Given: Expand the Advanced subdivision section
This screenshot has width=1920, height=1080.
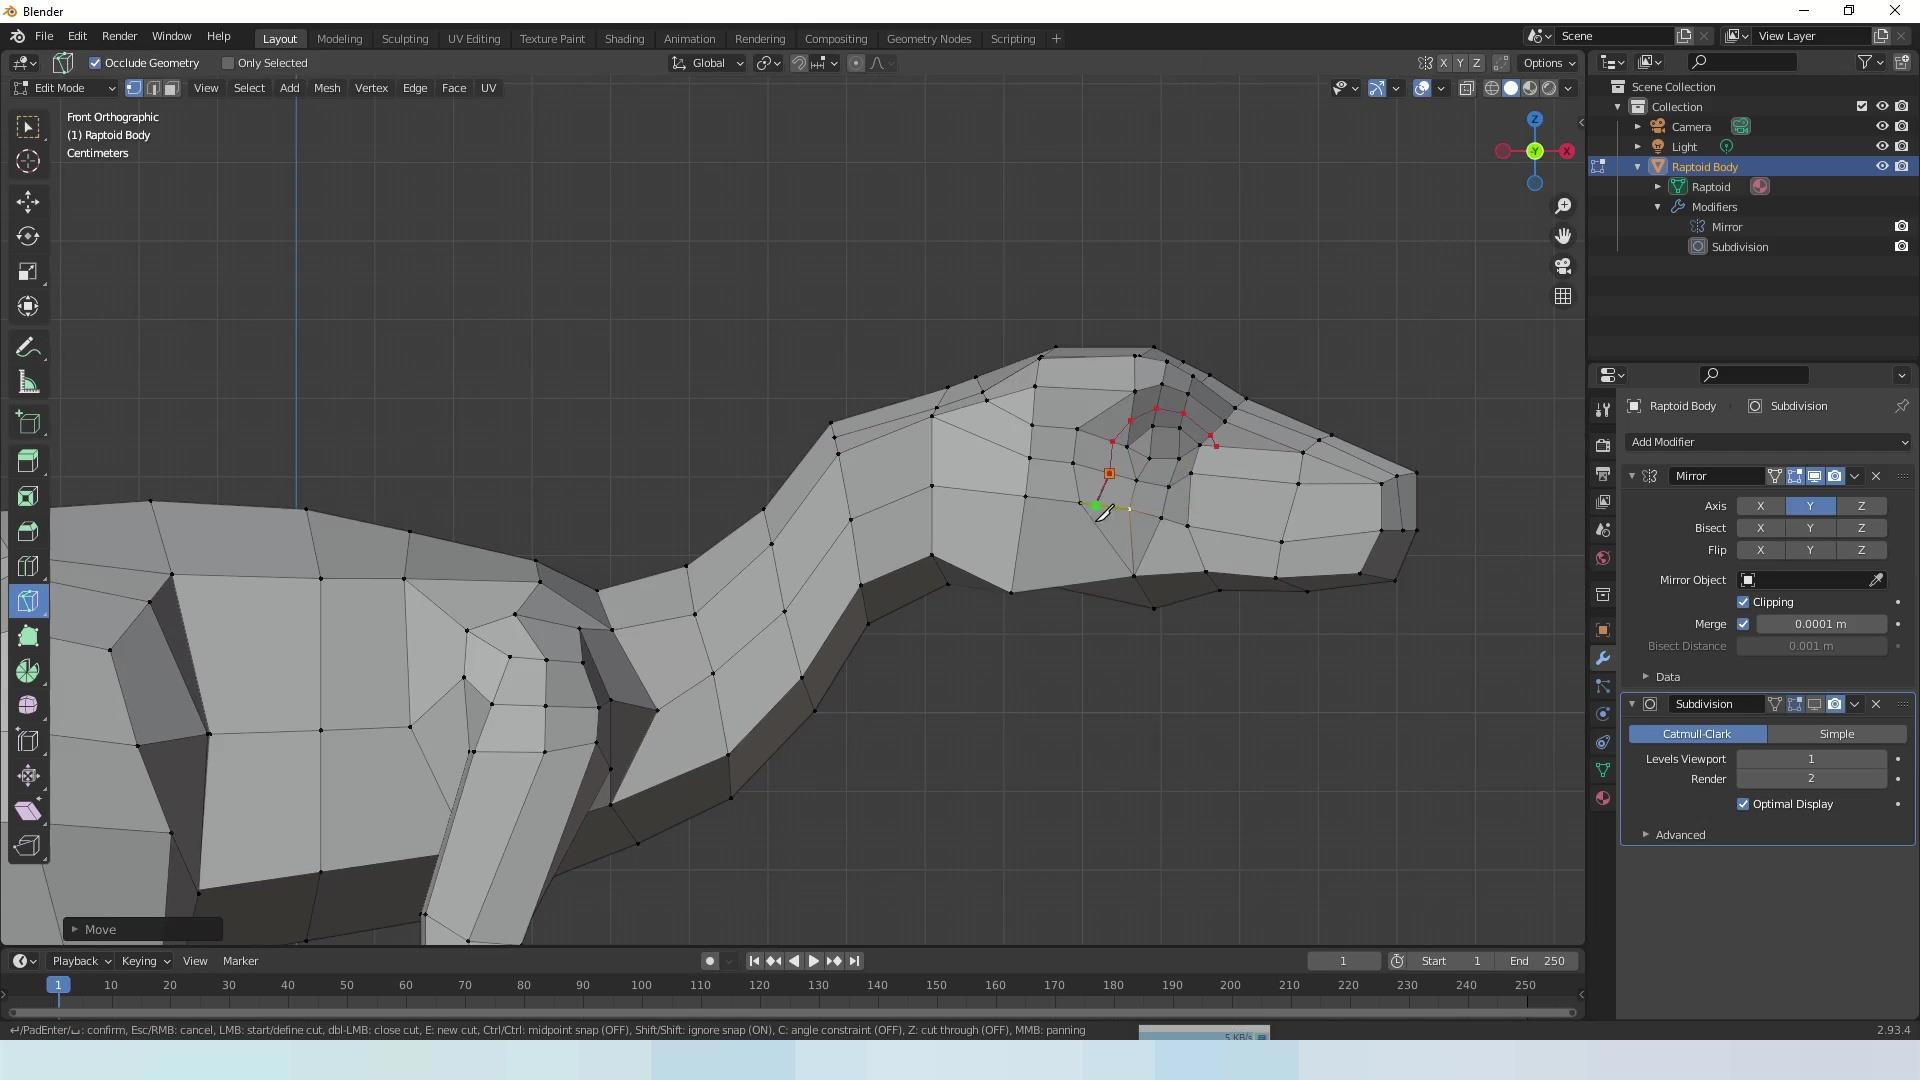Looking at the screenshot, I should [1679, 835].
